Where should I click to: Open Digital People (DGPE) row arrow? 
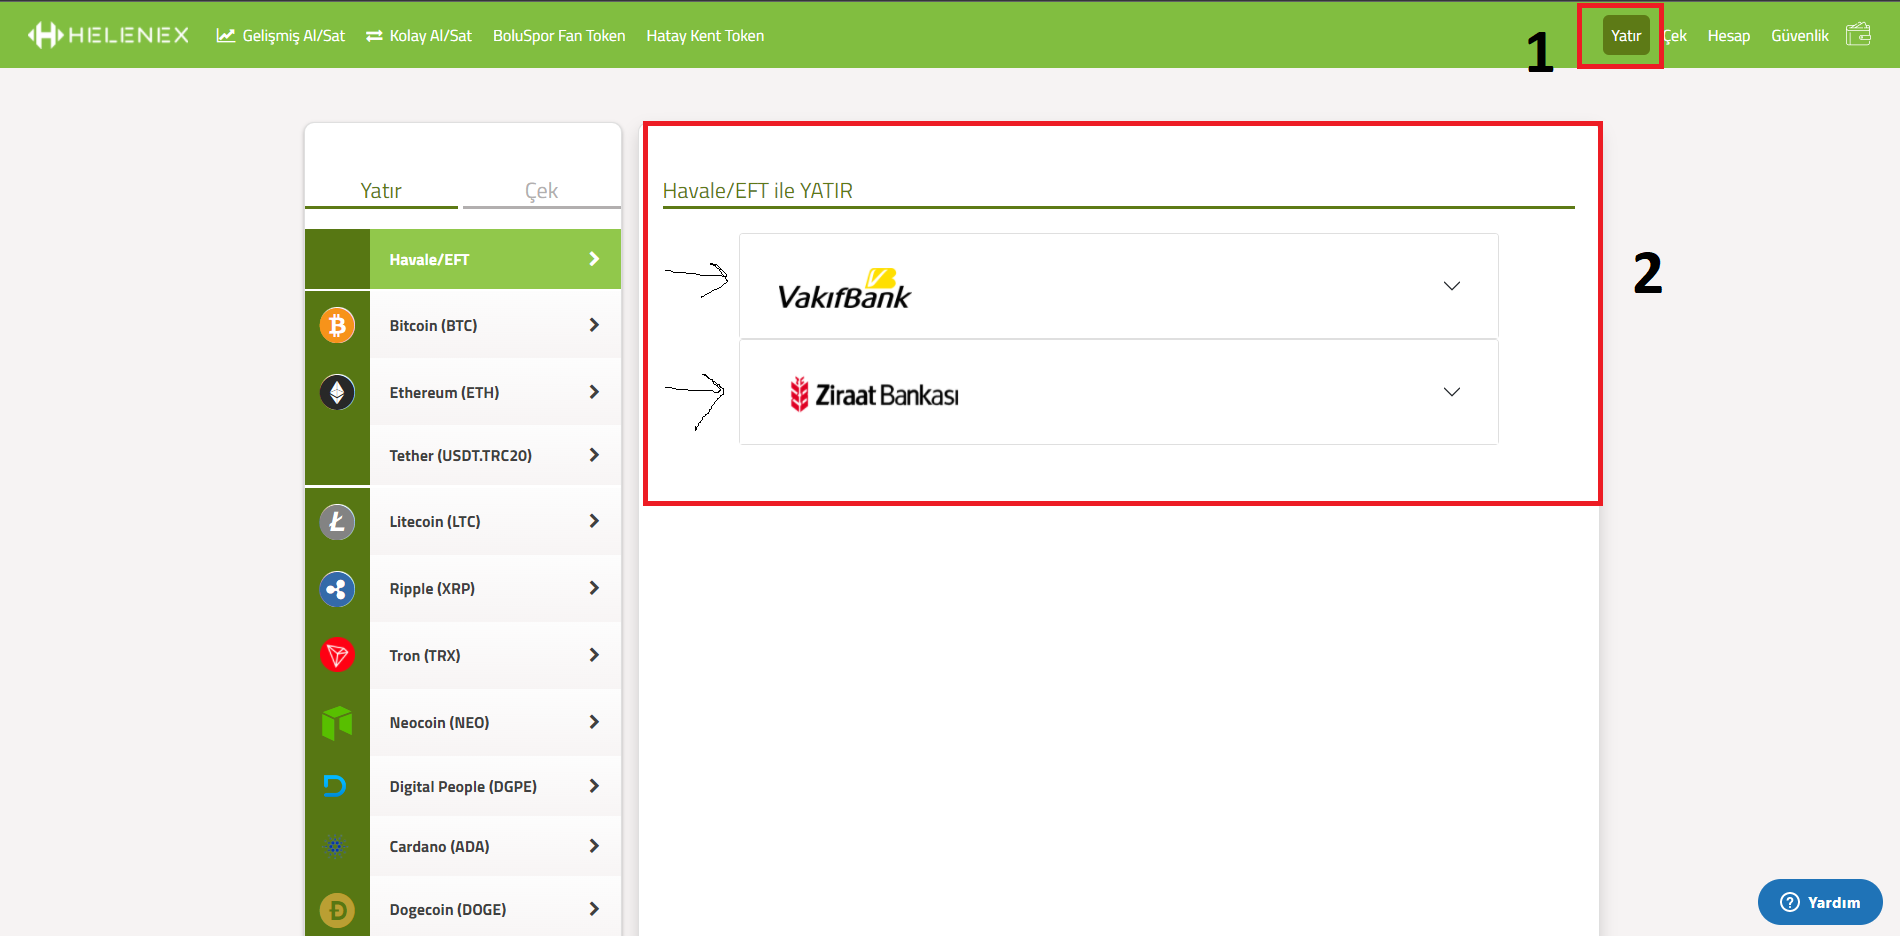[x=594, y=786]
